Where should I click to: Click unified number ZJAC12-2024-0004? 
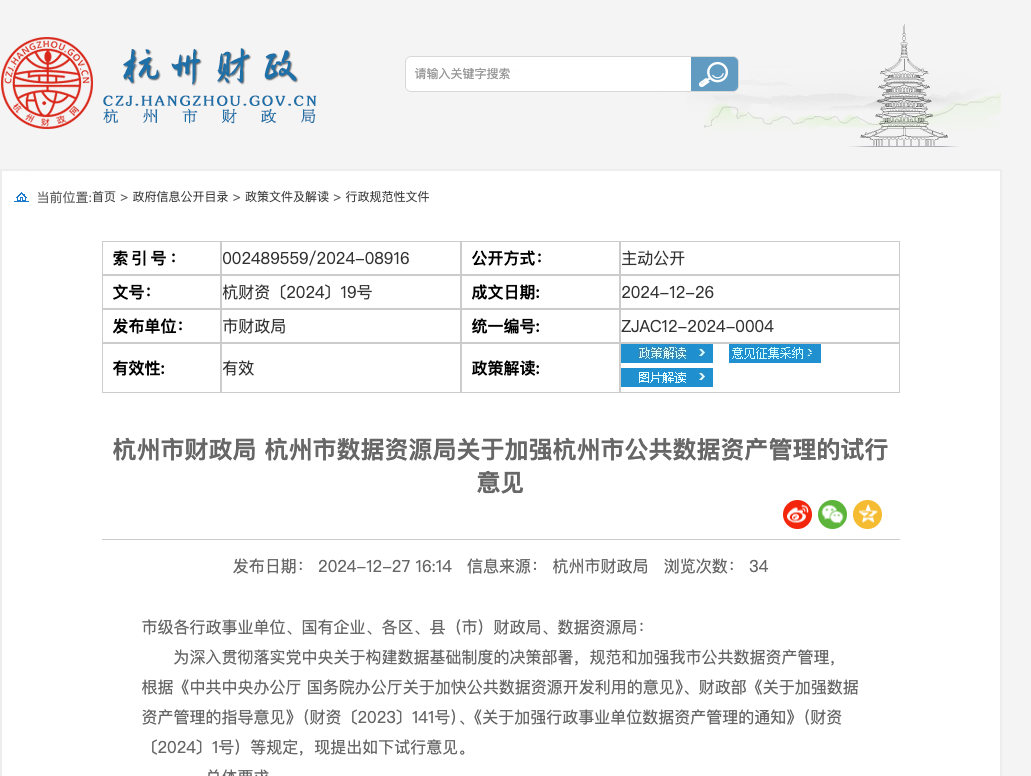tap(697, 326)
